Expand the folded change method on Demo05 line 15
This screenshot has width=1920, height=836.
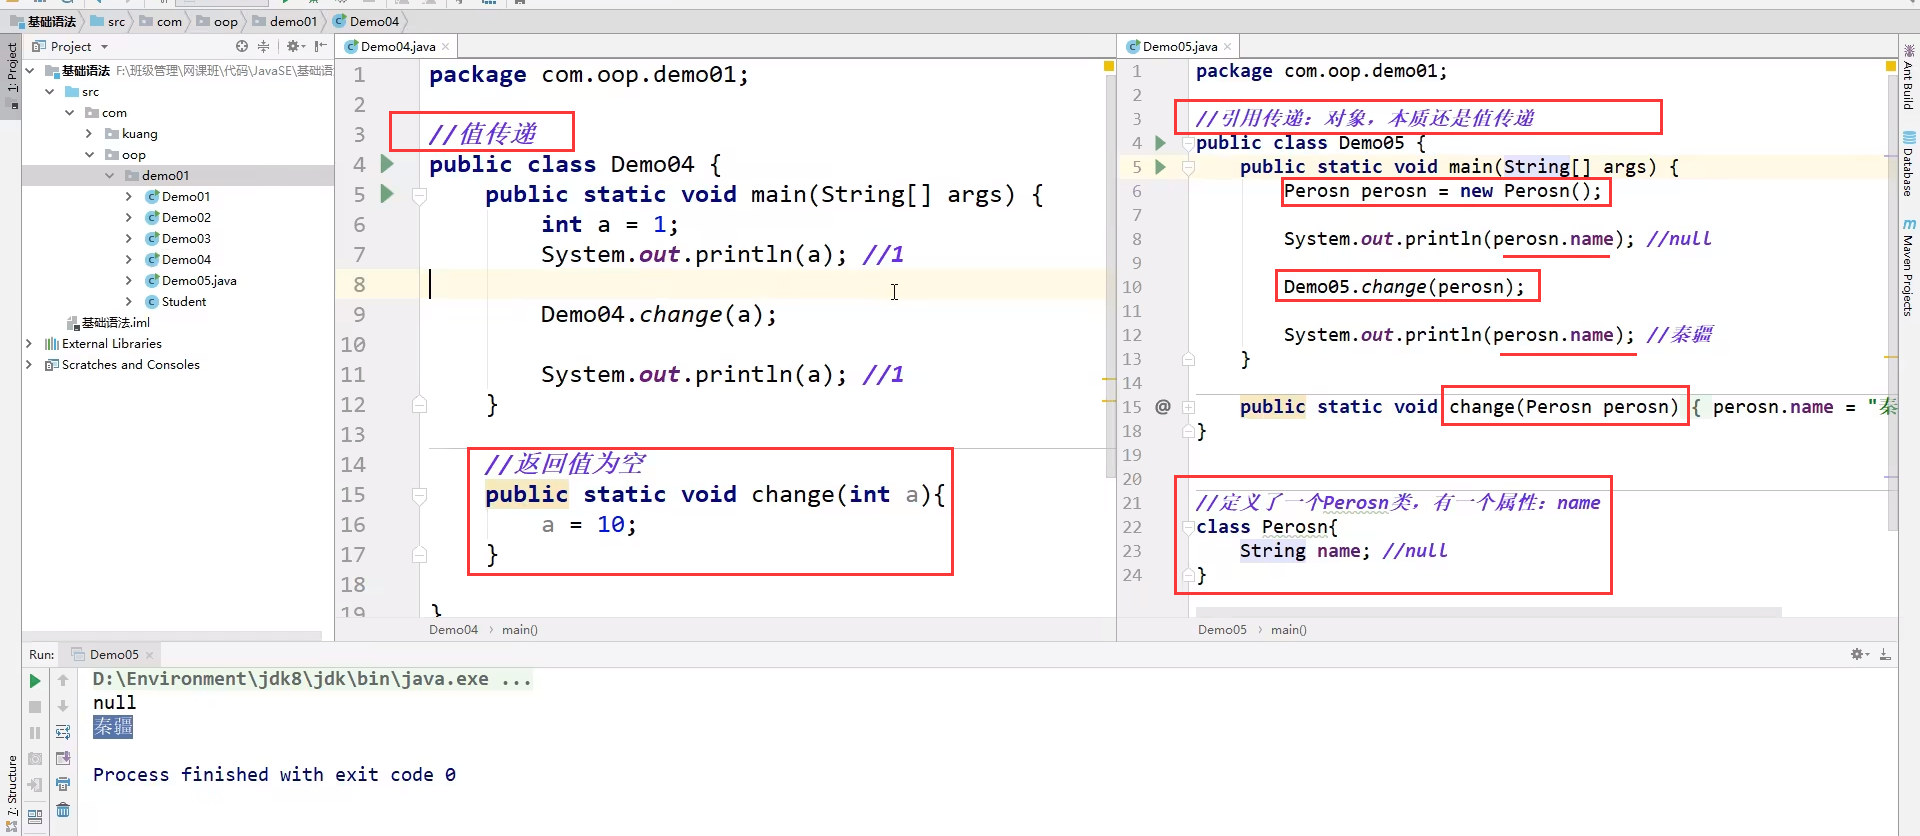1188,407
